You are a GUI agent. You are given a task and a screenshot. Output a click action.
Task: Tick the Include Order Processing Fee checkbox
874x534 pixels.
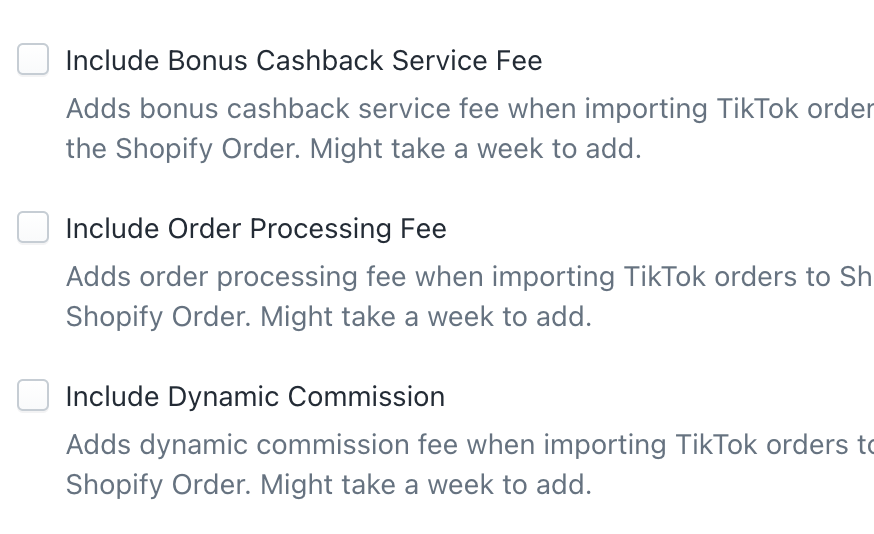click(x=33, y=227)
